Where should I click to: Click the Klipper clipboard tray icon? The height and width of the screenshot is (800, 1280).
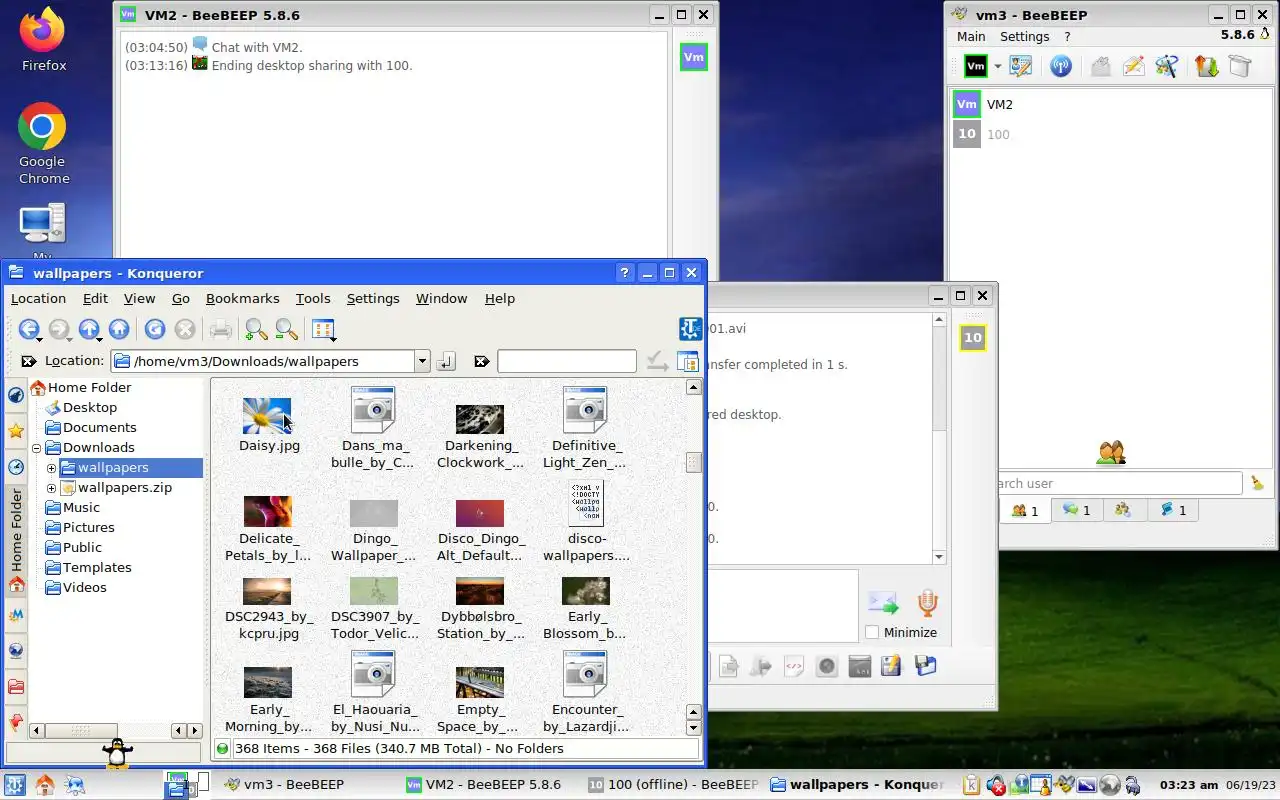point(972,785)
